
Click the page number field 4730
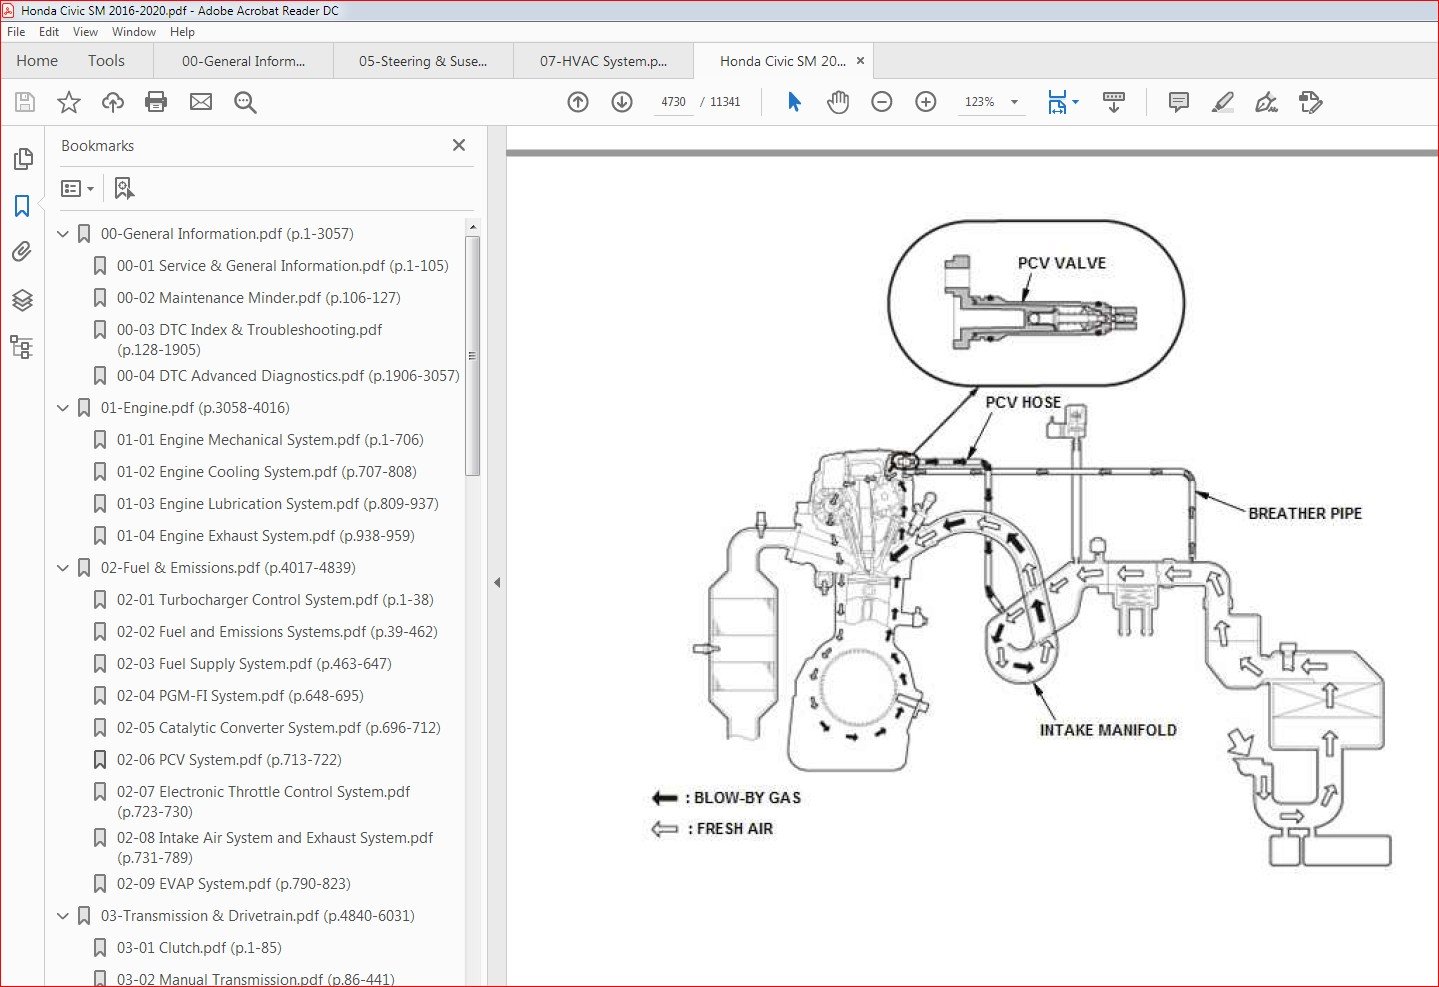coord(674,102)
